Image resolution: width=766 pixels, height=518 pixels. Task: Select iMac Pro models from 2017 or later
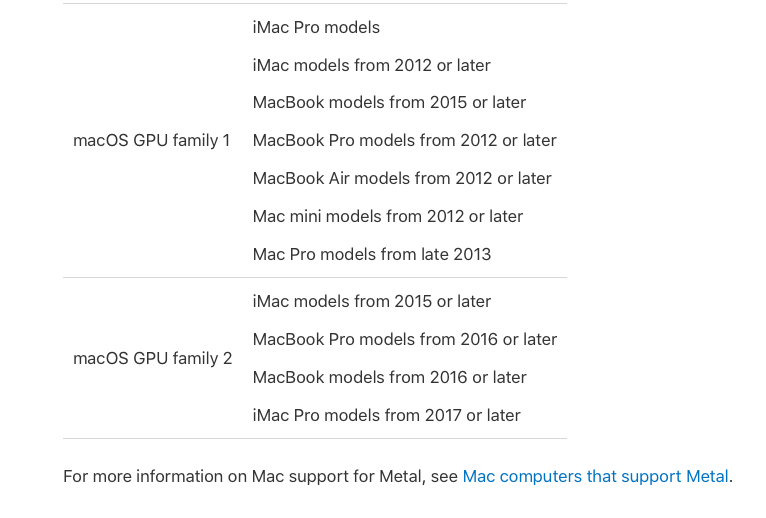(386, 416)
